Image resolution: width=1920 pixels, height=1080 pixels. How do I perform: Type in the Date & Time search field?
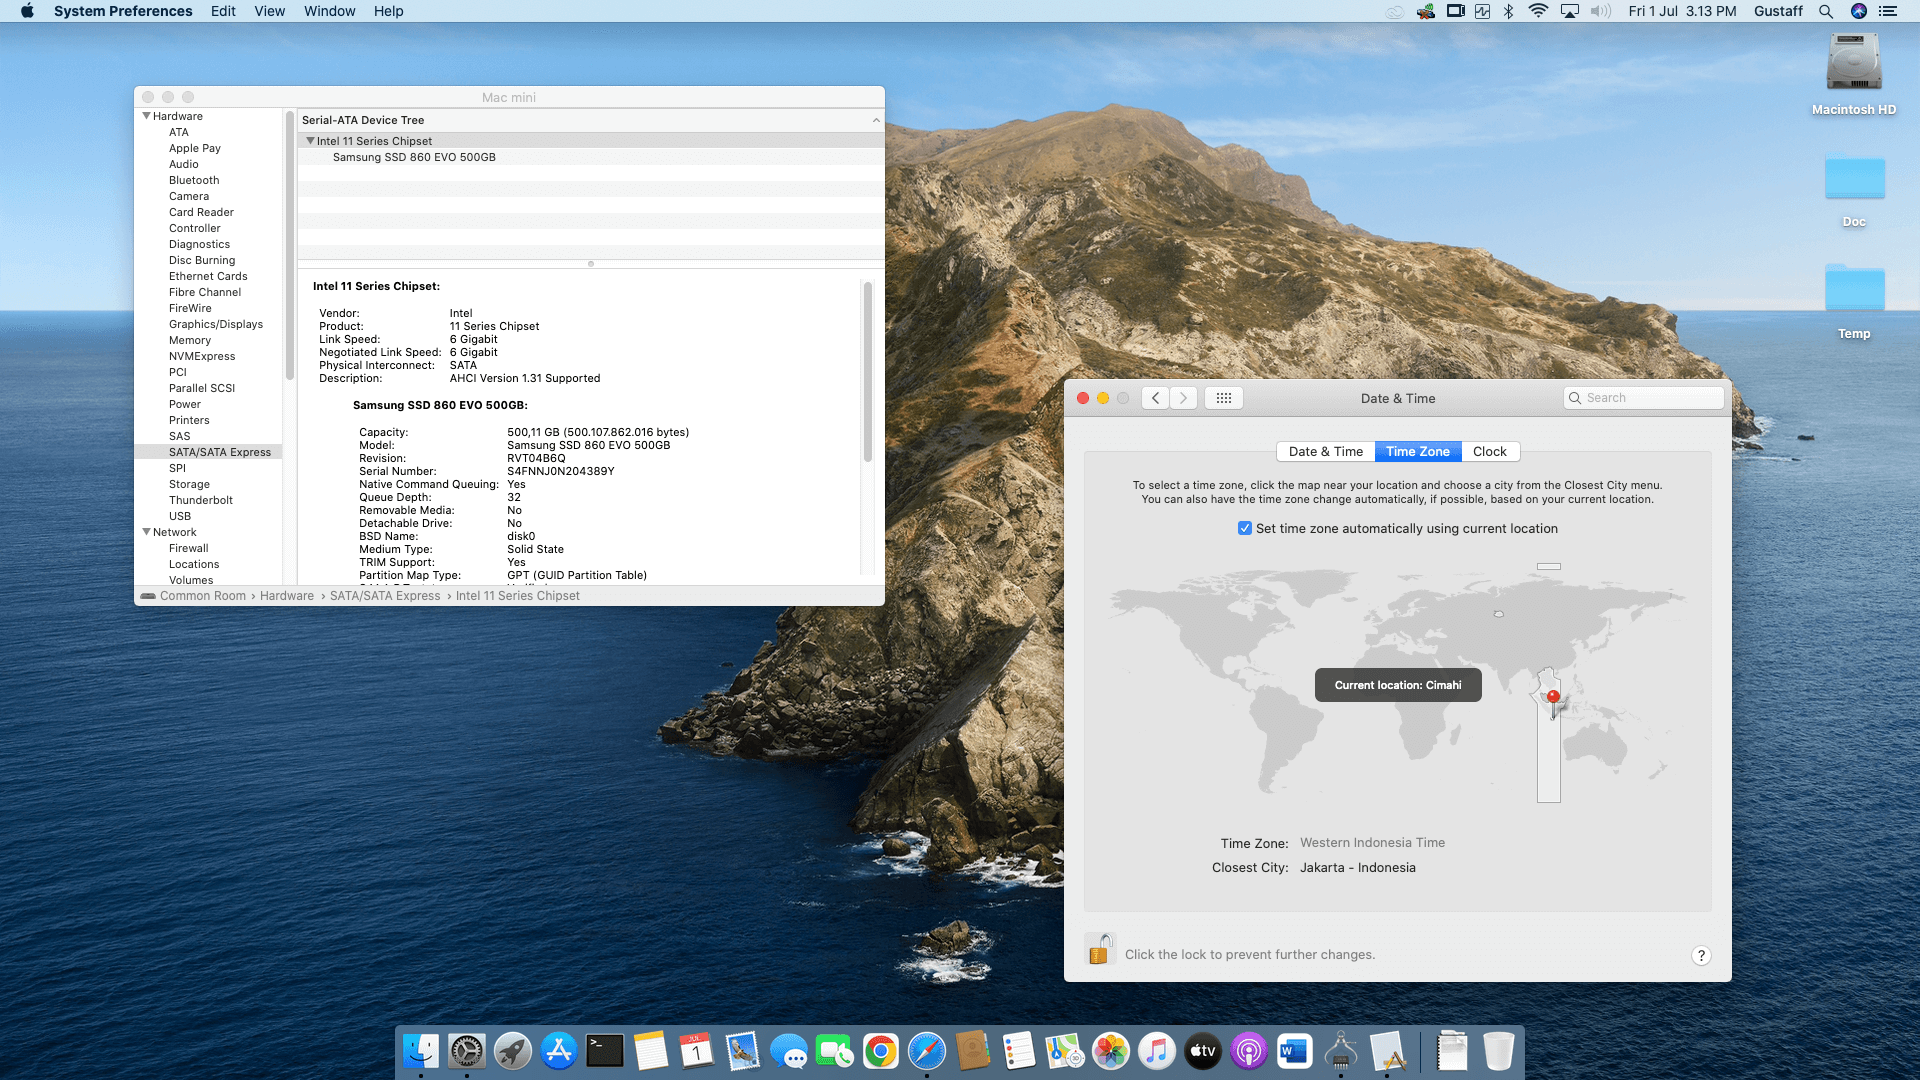click(1645, 397)
